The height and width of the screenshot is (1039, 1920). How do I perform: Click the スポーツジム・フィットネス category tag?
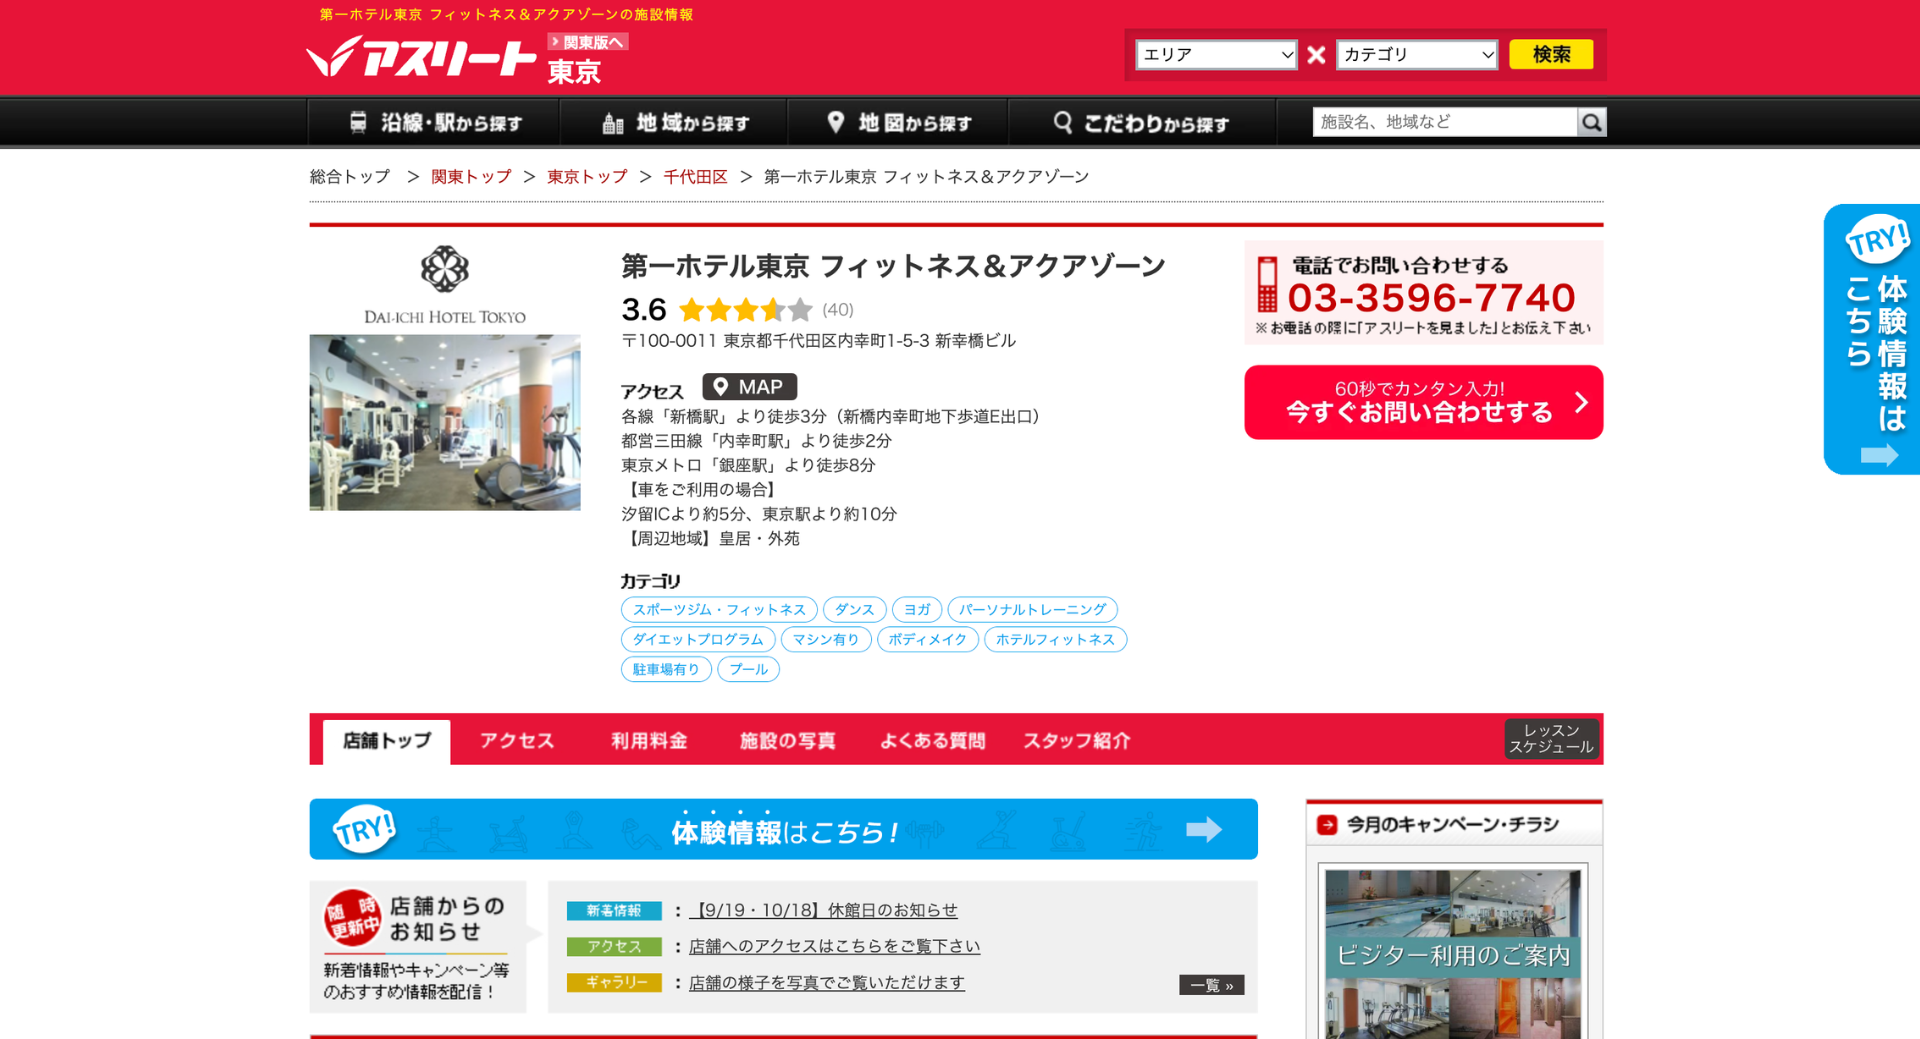coord(719,609)
